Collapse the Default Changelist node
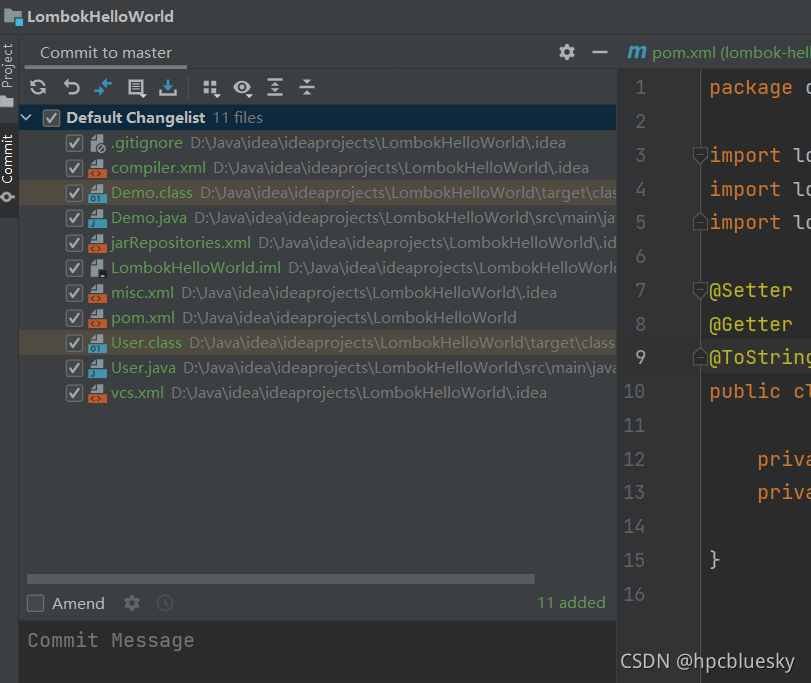 [x=26, y=118]
